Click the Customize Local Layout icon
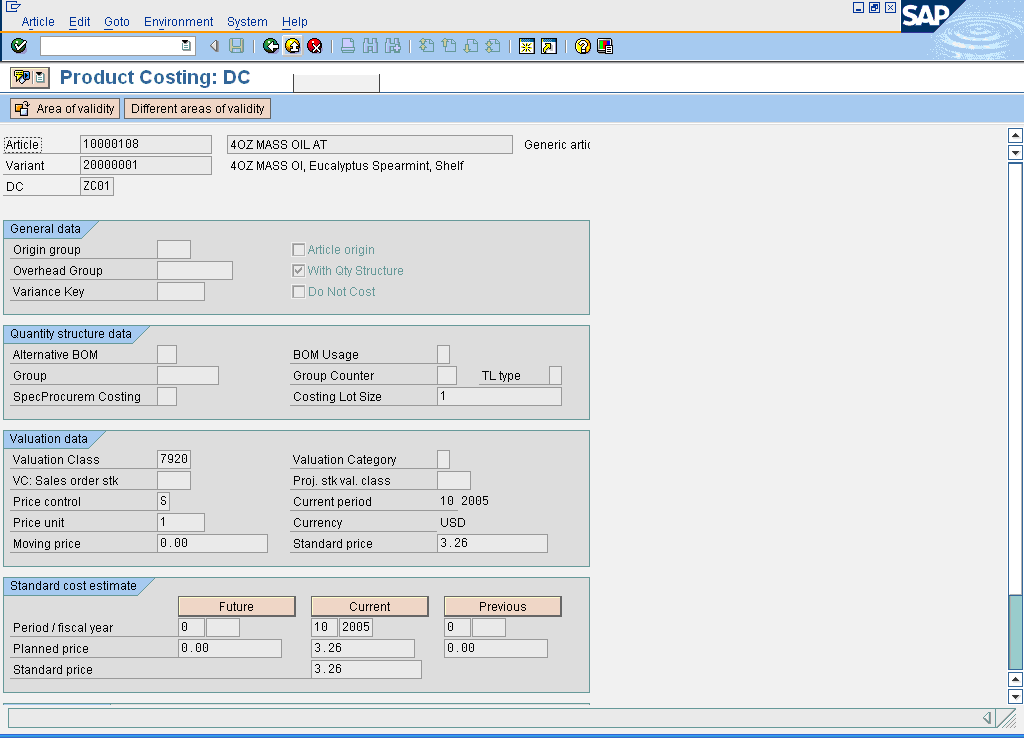 (x=605, y=46)
